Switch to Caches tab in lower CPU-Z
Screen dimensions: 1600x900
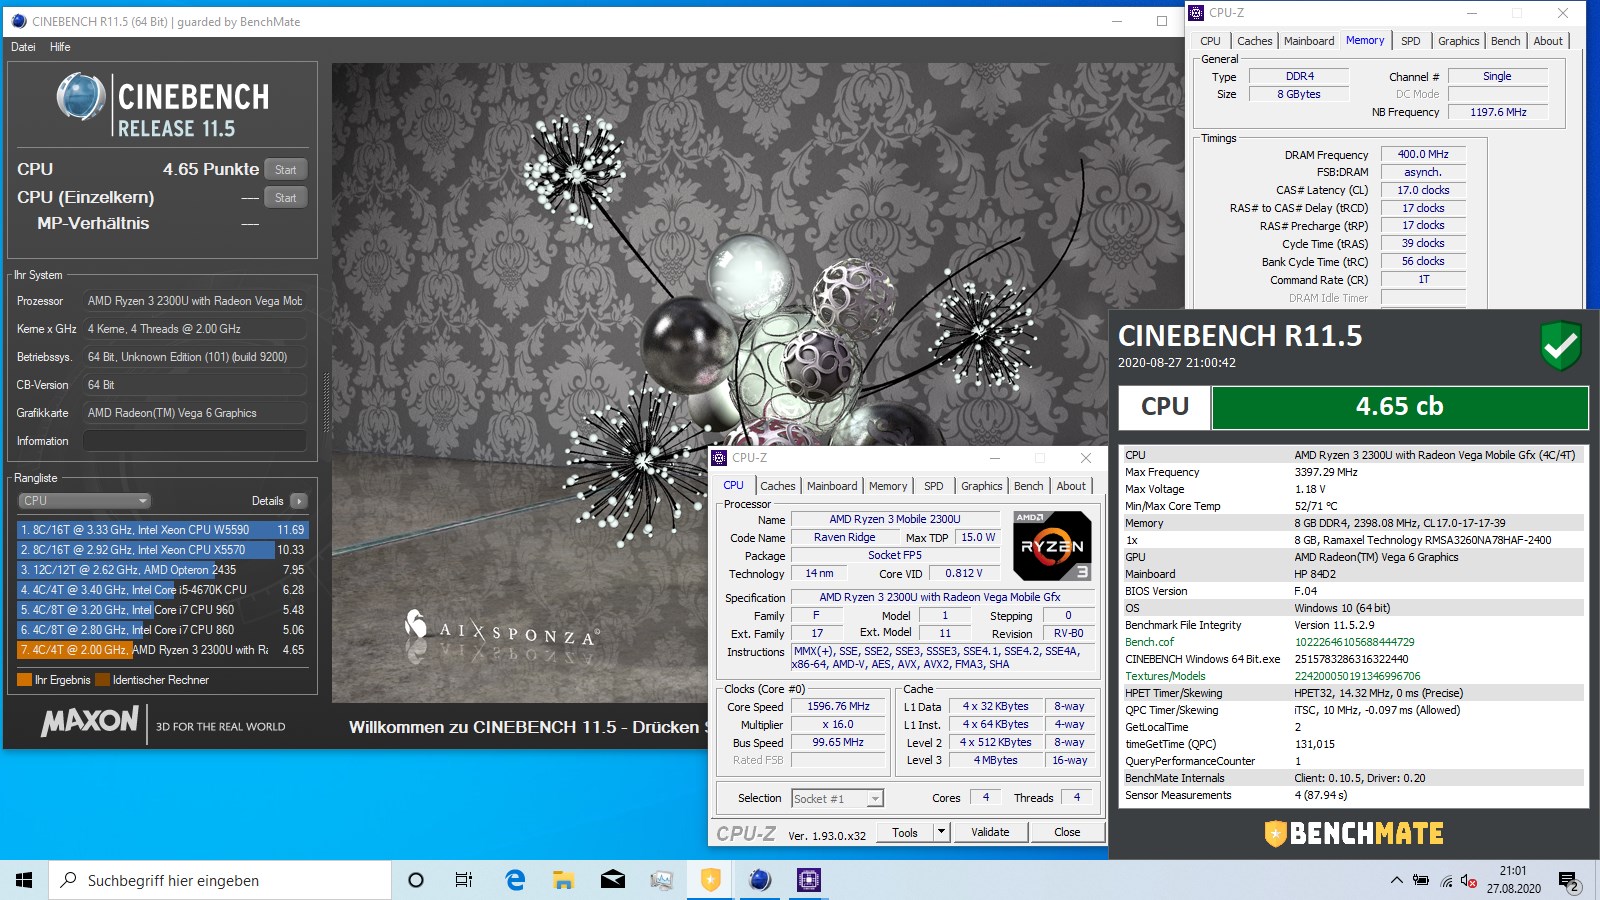778,486
